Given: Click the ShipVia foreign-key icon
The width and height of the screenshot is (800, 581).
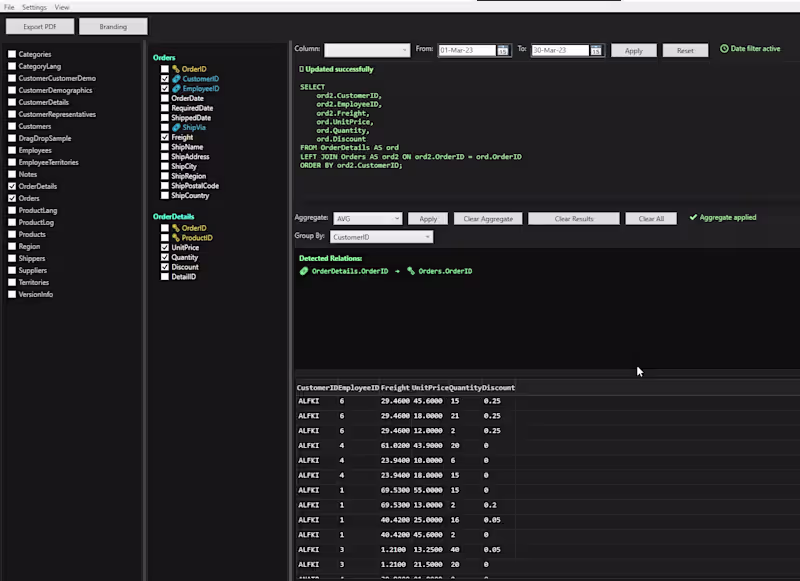Looking at the screenshot, I should tap(176, 128).
